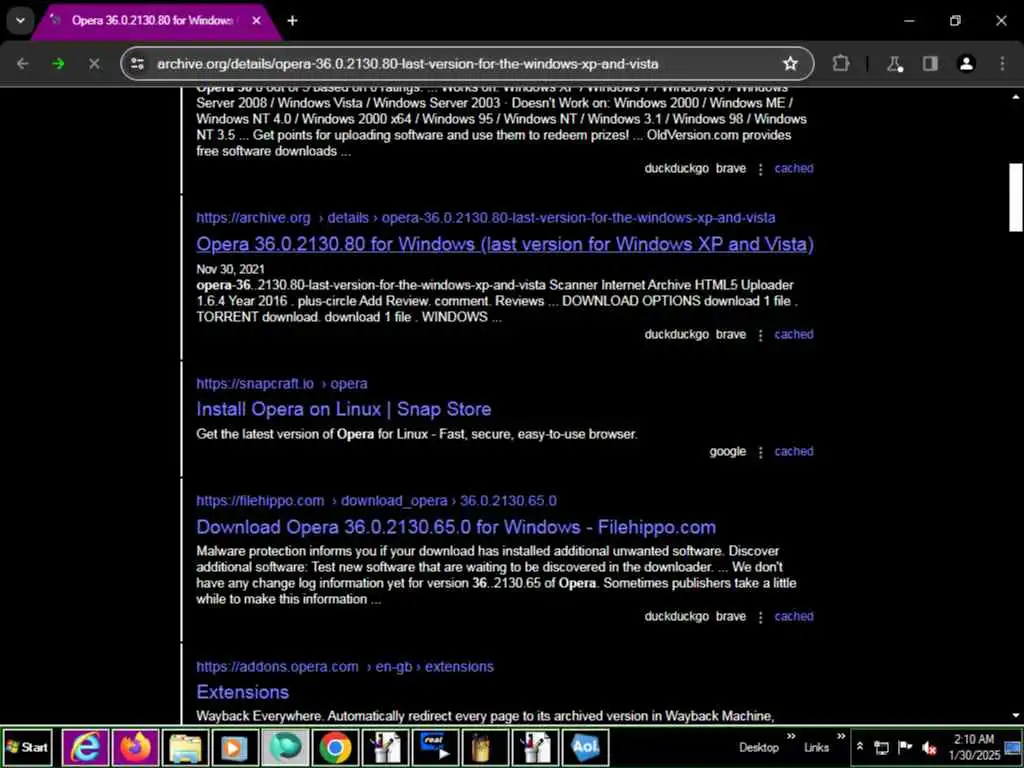Open a new browser tab
Viewport: 1024px width, 768px height.
click(x=293, y=21)
